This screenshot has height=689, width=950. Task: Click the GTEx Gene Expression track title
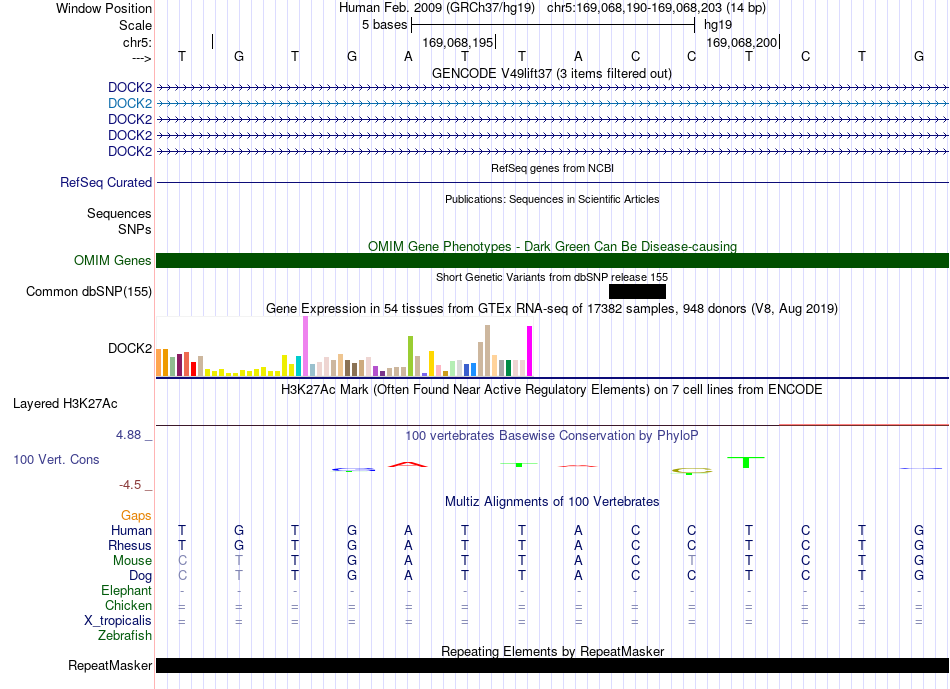[552, 308]
